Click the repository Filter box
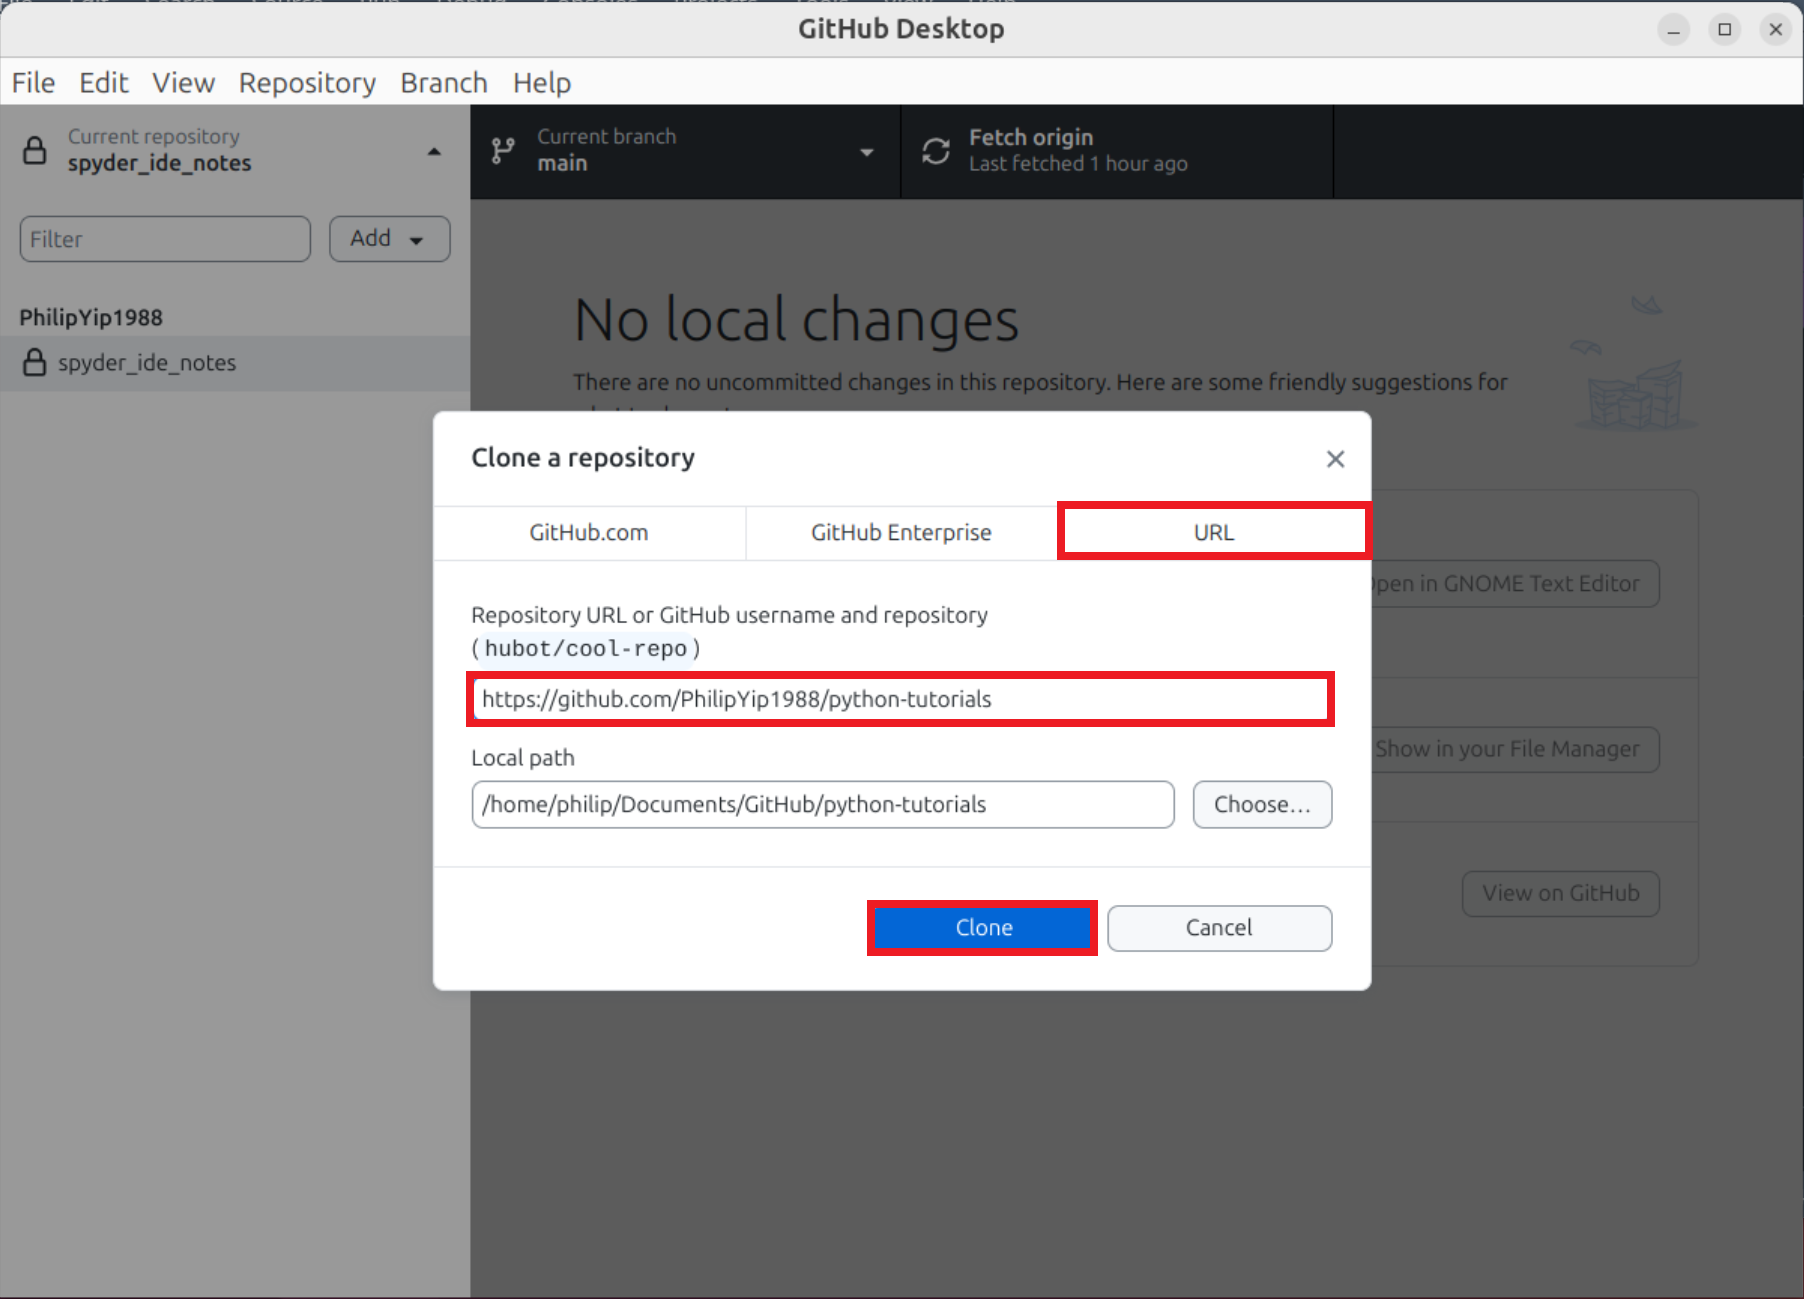Viewport: 1804px width, 1299px height. [165, 239]
